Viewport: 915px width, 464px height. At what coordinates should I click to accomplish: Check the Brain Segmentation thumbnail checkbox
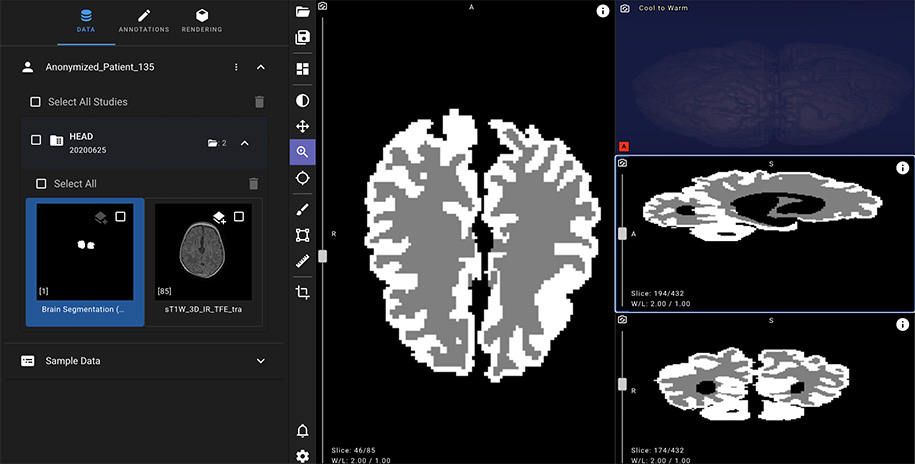point(121,217)
